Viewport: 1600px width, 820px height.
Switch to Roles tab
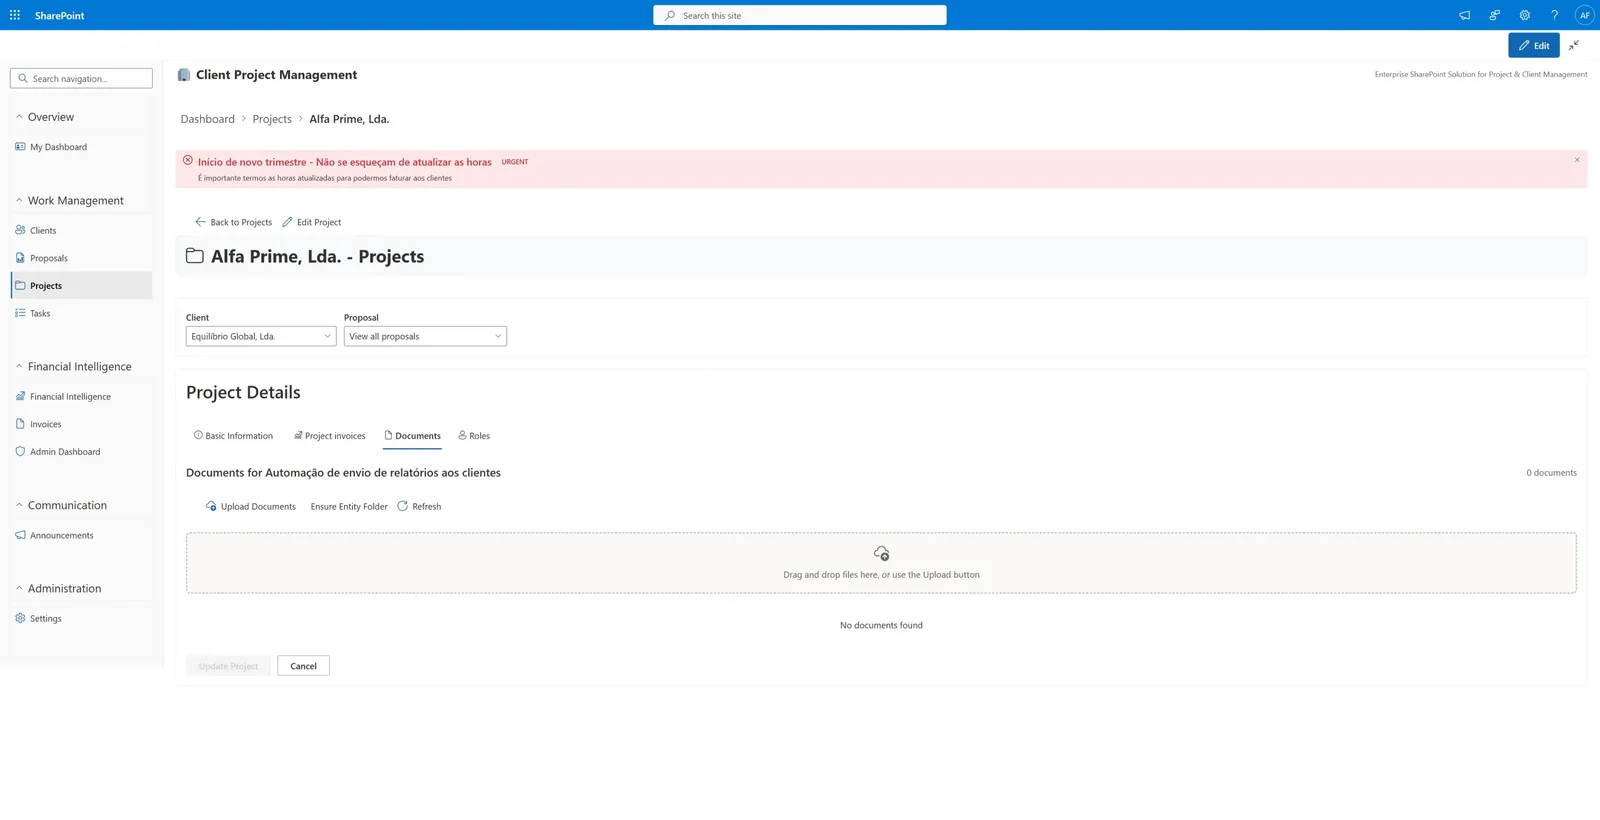[474, 436]
